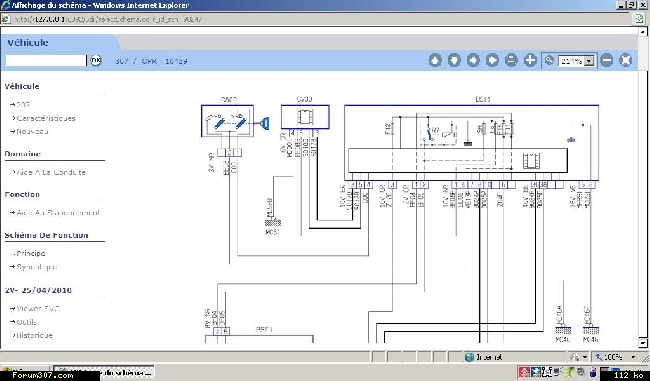This screenshot has height=381, width=650.
Task: Click the Outils link in the sidebar
Action: click(27, 322)
